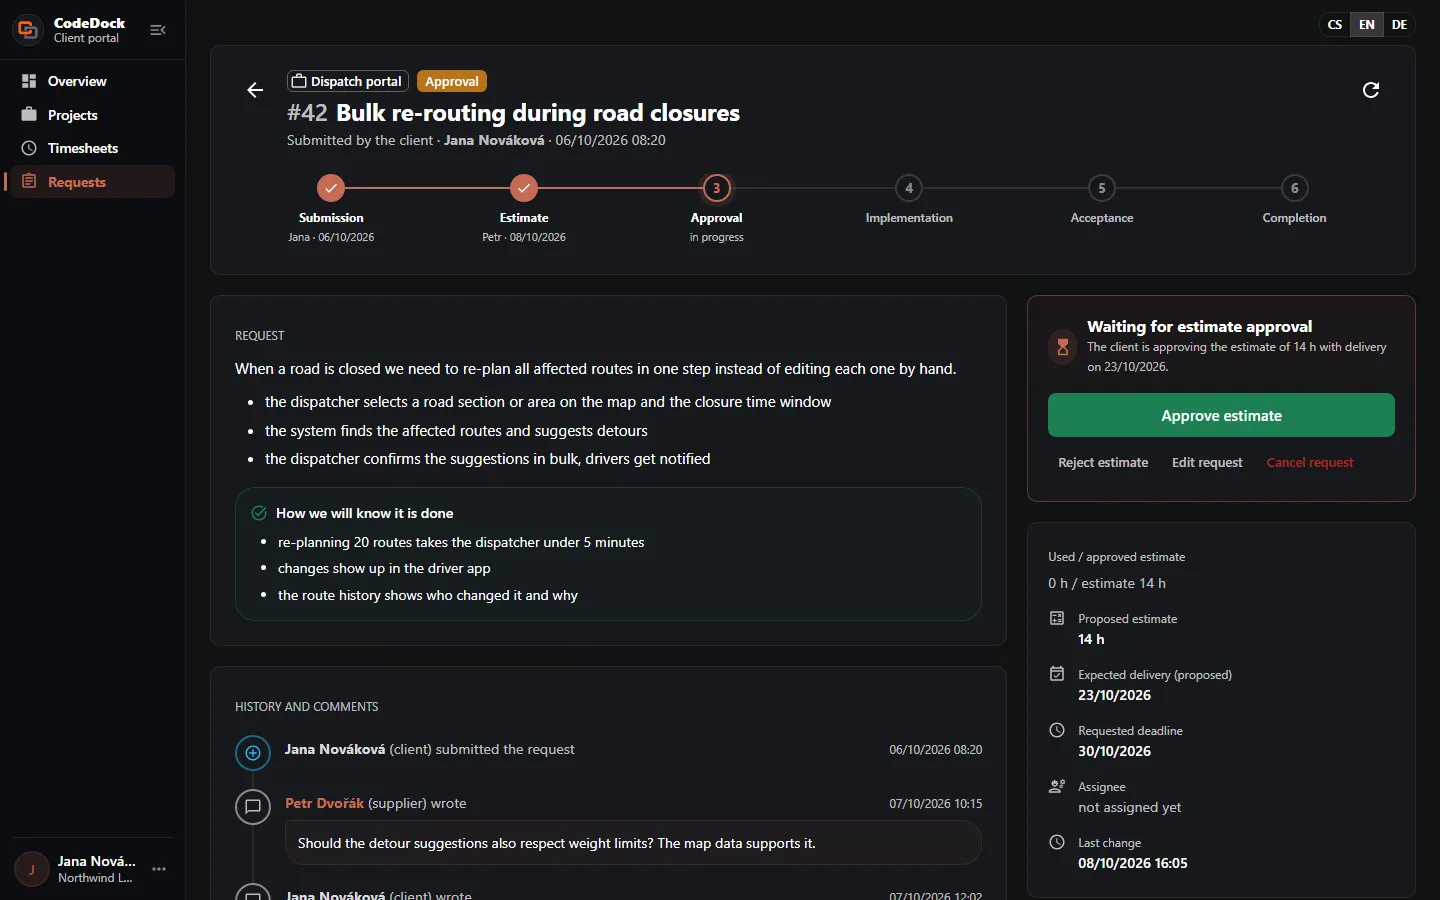This screenshot has height=900, width=1440.
Task: Select the Estimate step marker
Action: pos(524,188)
